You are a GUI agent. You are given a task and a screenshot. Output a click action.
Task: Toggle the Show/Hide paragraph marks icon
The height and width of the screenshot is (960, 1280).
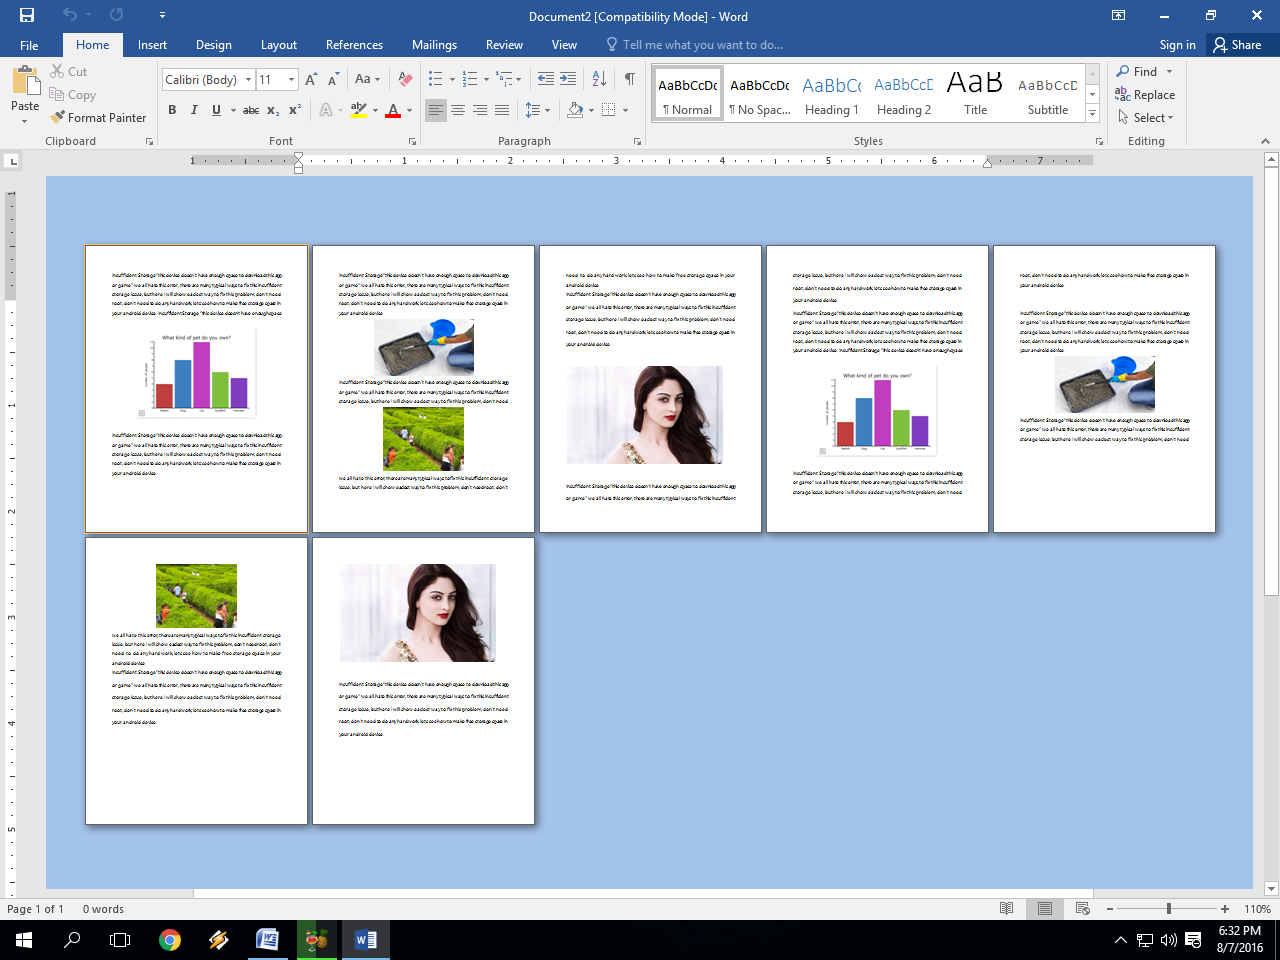tap(628, 76)
